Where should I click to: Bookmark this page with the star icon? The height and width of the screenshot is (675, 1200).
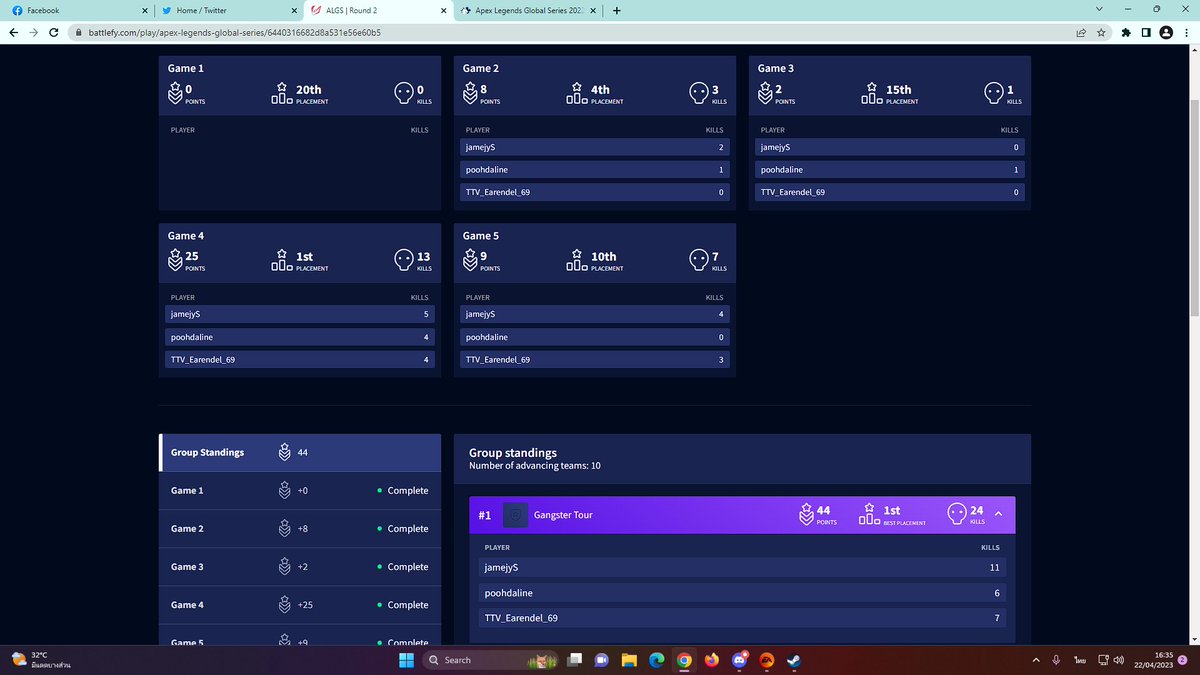tap(1101, 32)
